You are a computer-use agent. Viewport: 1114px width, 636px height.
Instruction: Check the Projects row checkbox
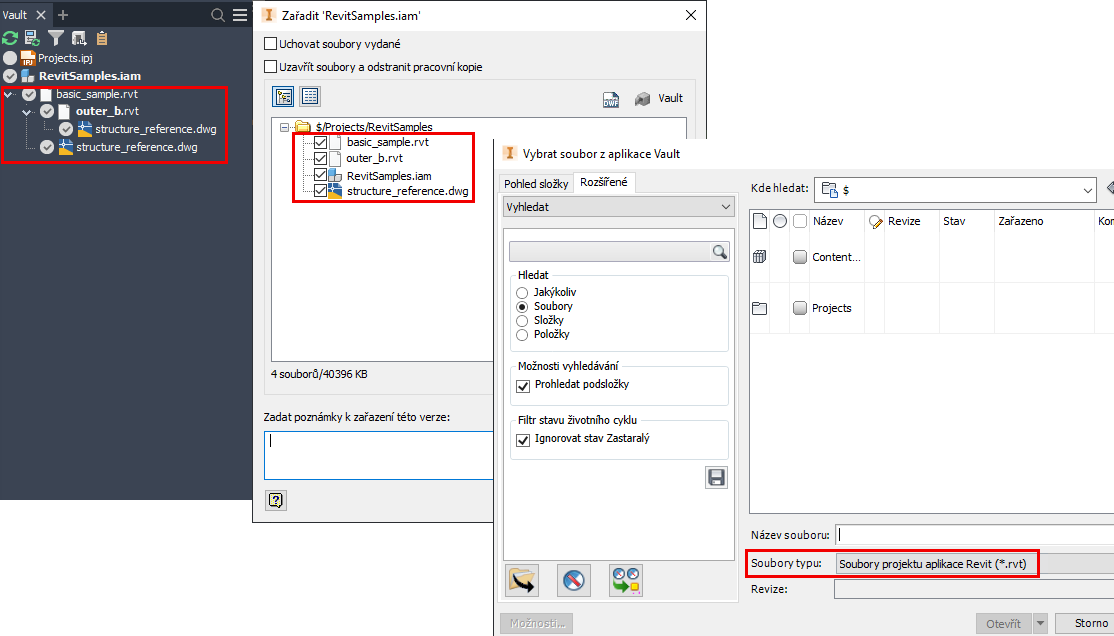(800, 308)
